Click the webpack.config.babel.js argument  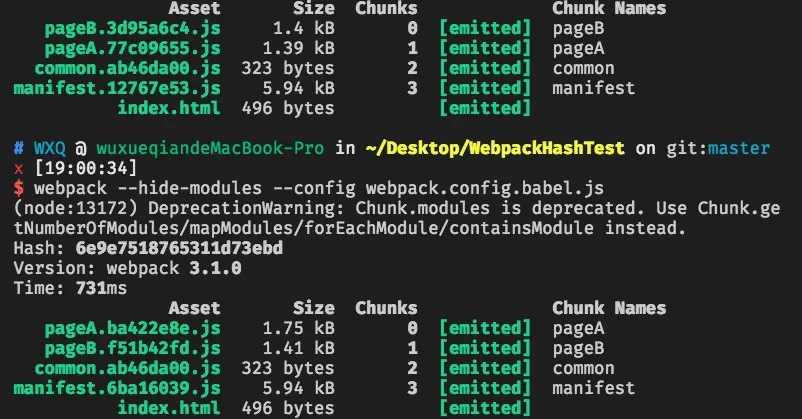point(485,188)
